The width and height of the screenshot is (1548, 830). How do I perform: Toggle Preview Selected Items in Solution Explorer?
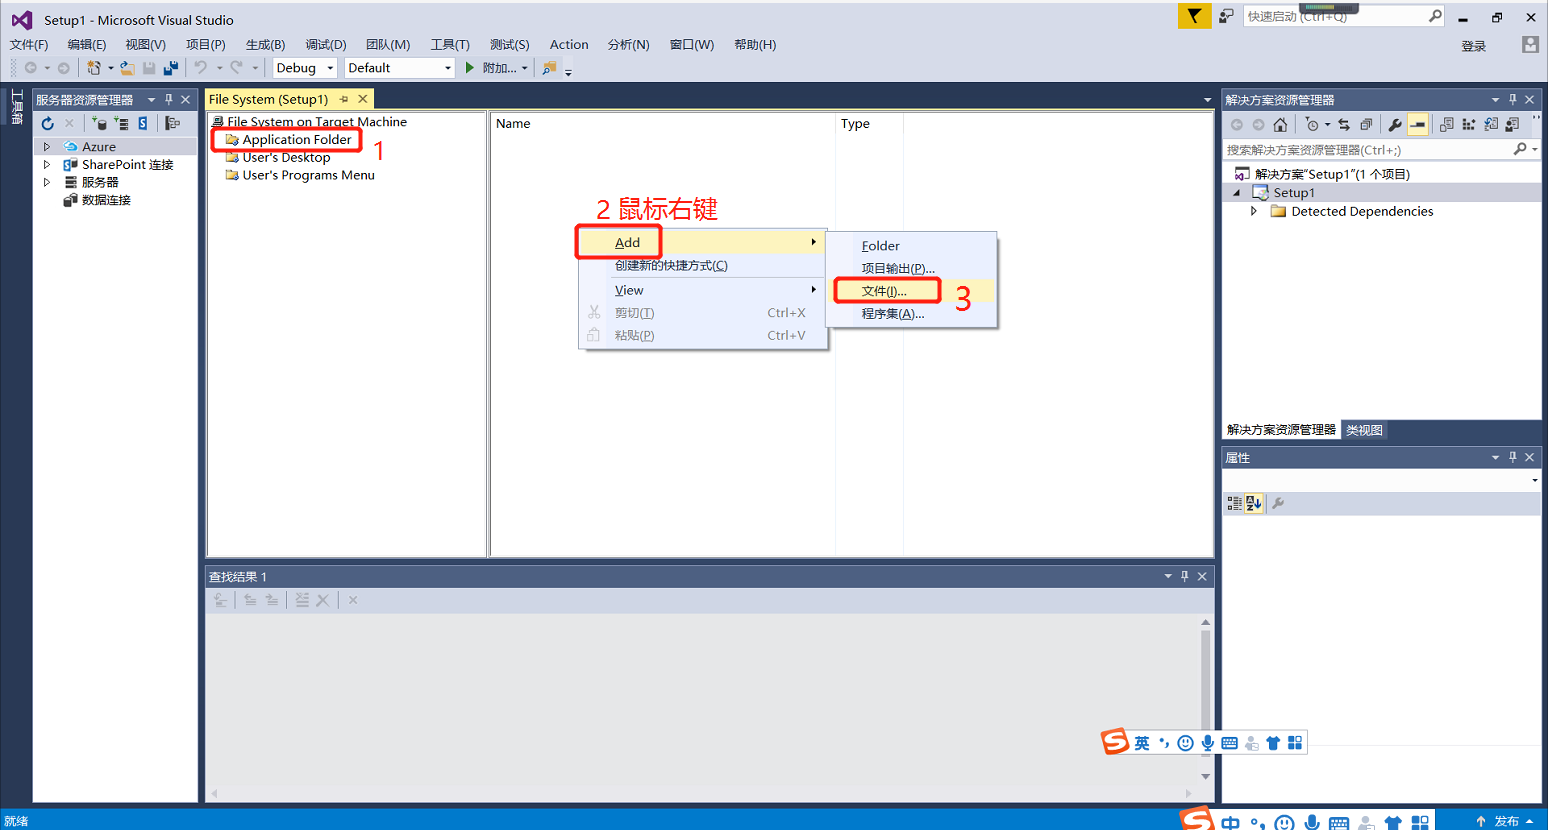[1418, 125]
